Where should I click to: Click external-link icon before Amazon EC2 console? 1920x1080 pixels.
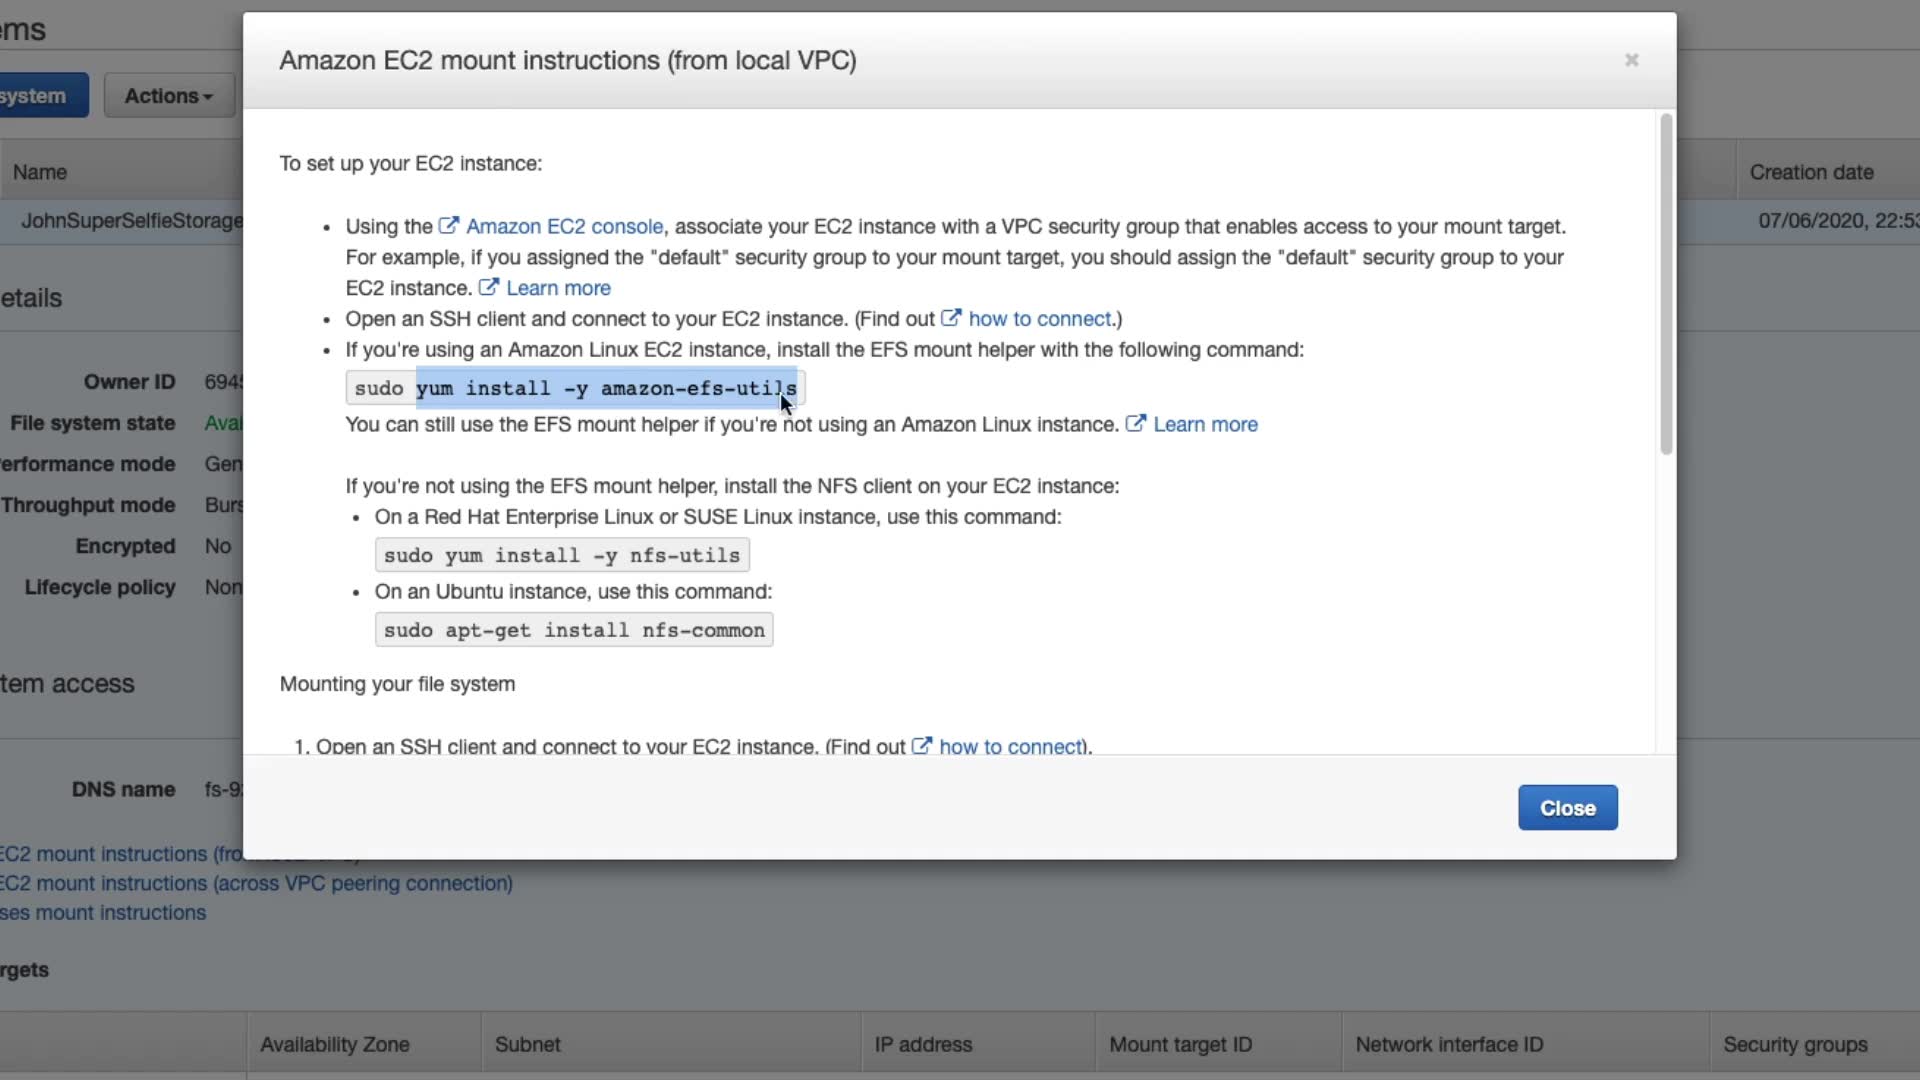[449, 226]
